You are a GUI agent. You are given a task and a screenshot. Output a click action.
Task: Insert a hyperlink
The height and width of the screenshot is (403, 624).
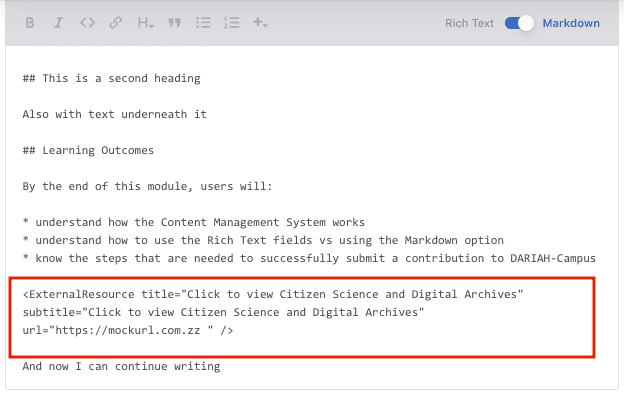(x=116, y=23)
